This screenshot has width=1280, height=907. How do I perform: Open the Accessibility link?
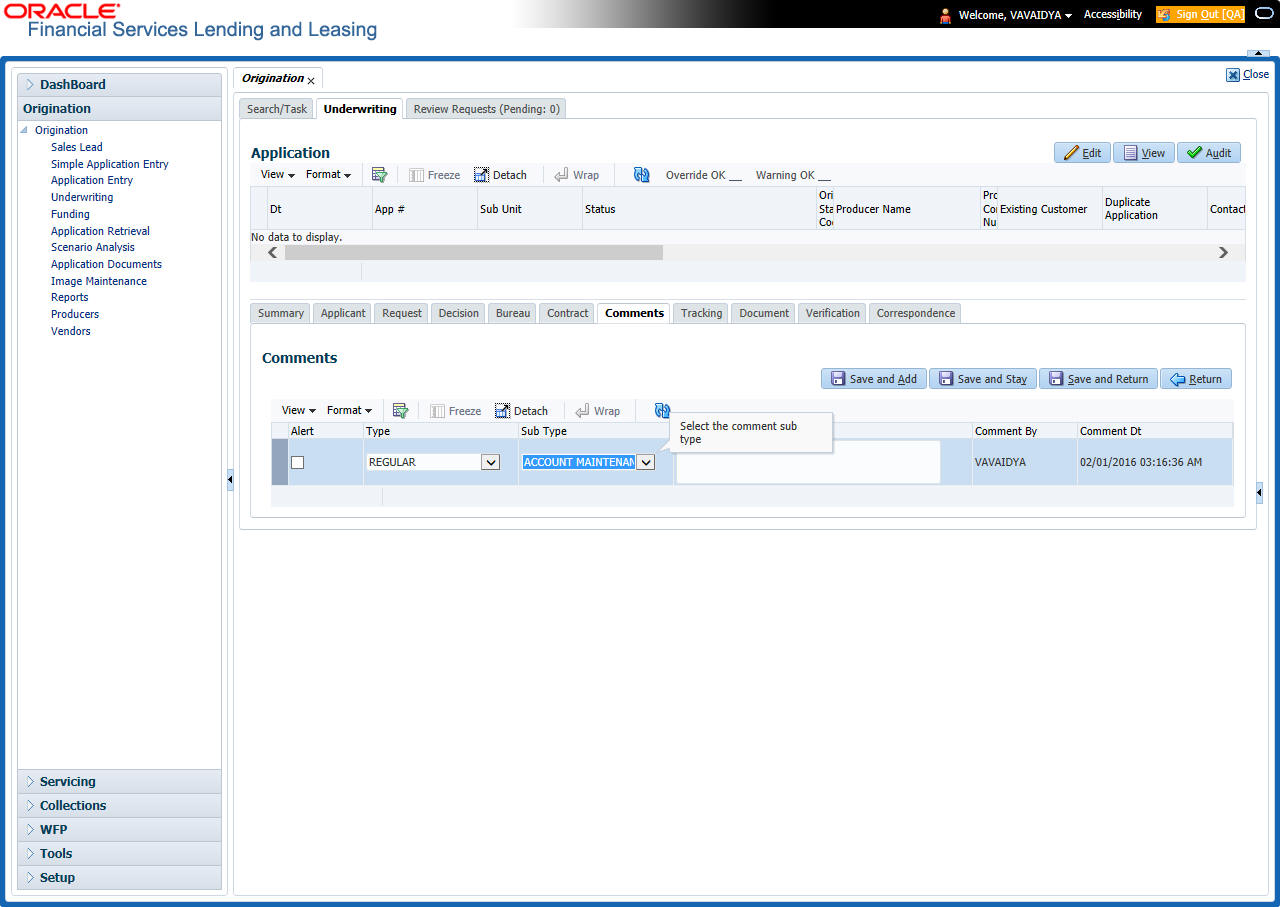tap(1113, 15)
